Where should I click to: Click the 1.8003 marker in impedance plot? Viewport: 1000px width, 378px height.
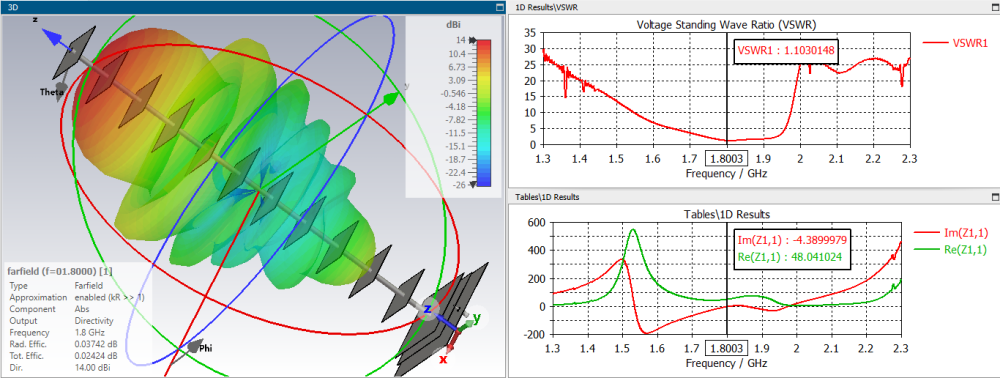pos(726,349)
